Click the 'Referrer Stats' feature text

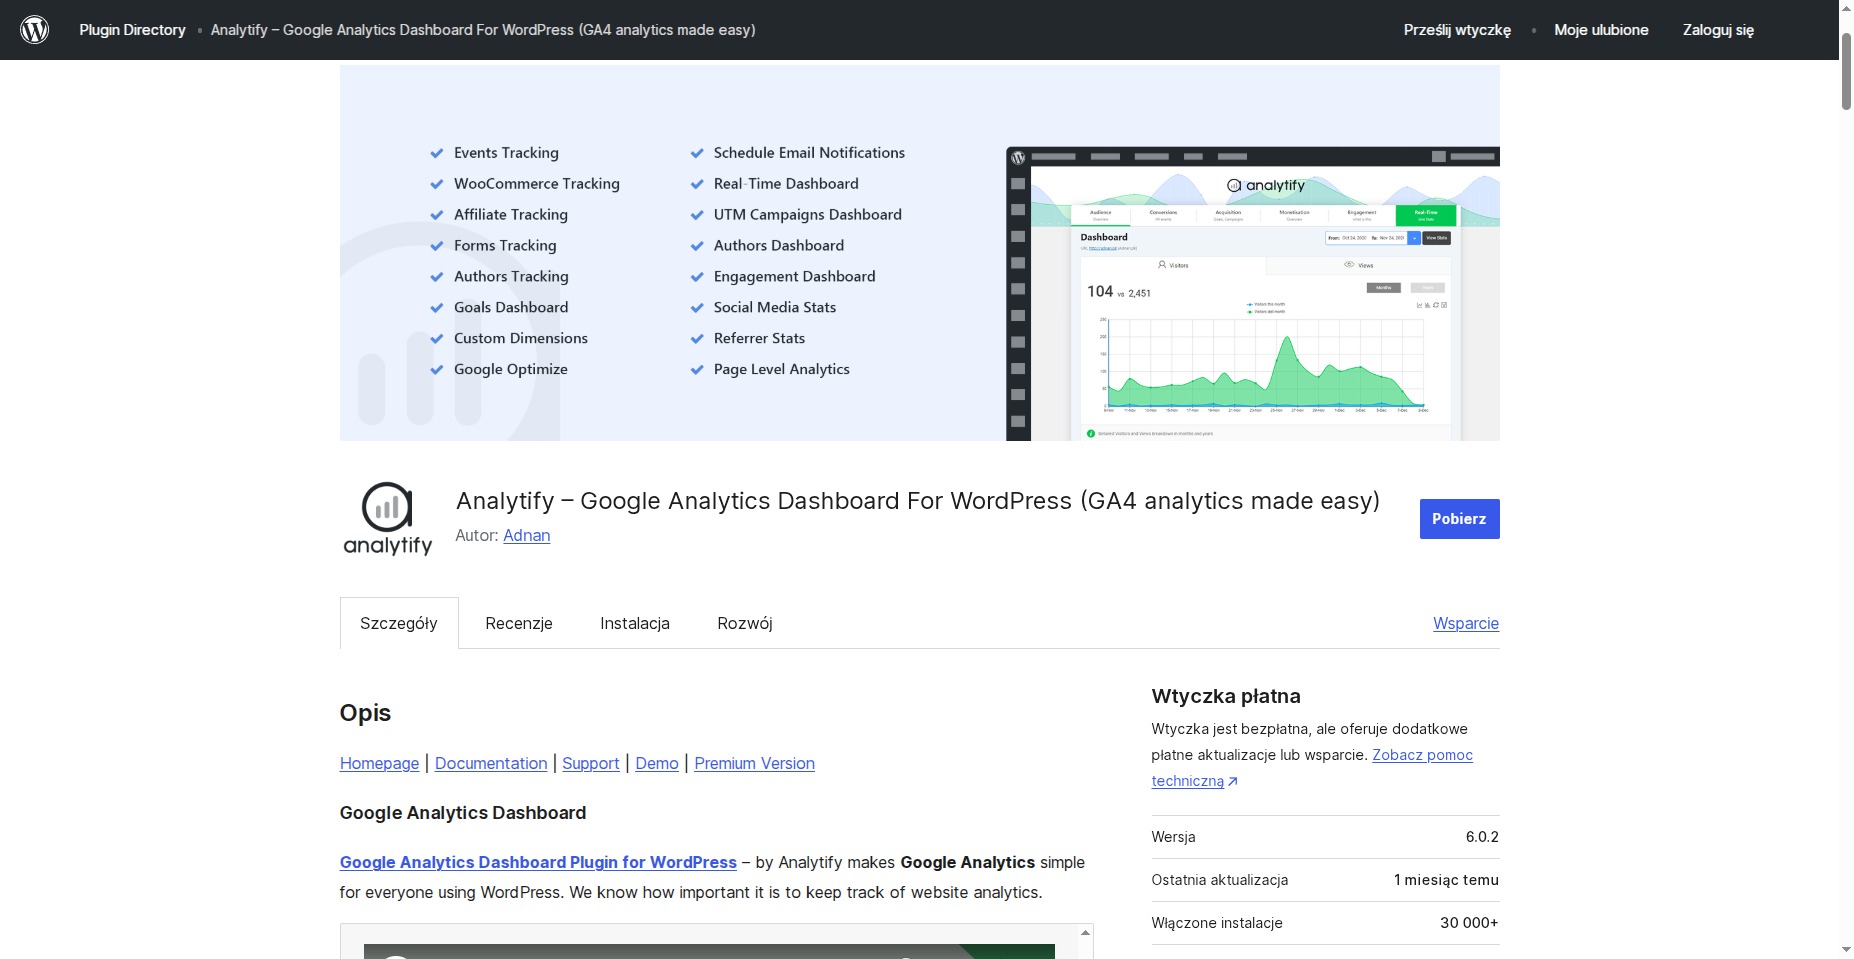[759, 338]
